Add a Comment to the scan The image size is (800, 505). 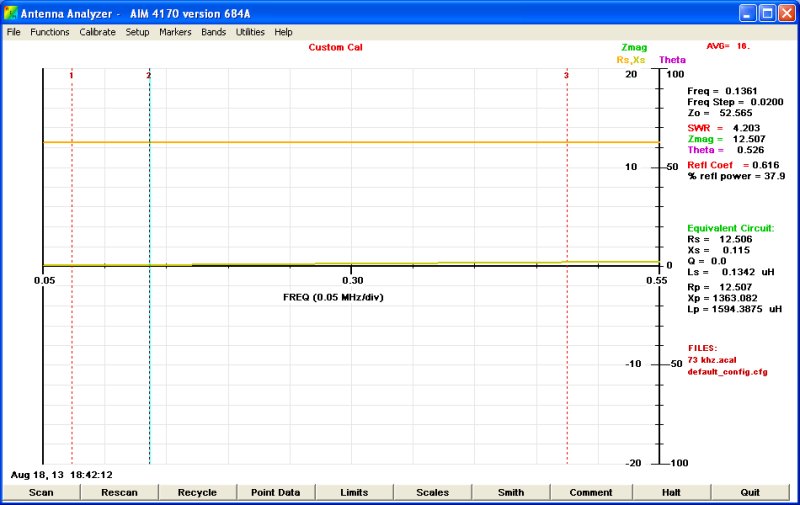(590, 492)
